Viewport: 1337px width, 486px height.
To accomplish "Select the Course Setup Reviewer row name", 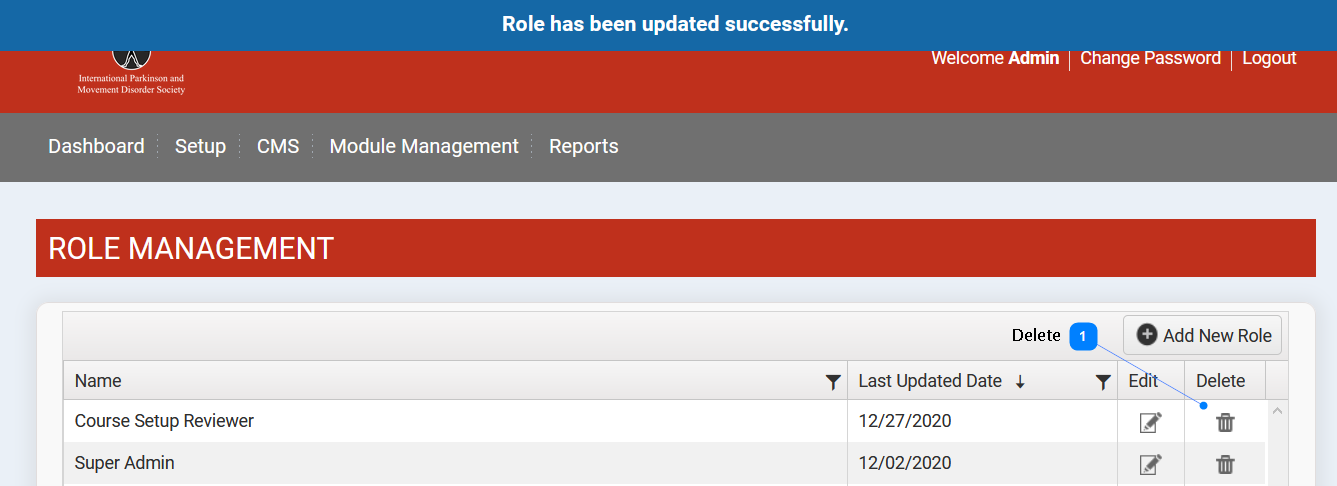I will pos(164,421).
